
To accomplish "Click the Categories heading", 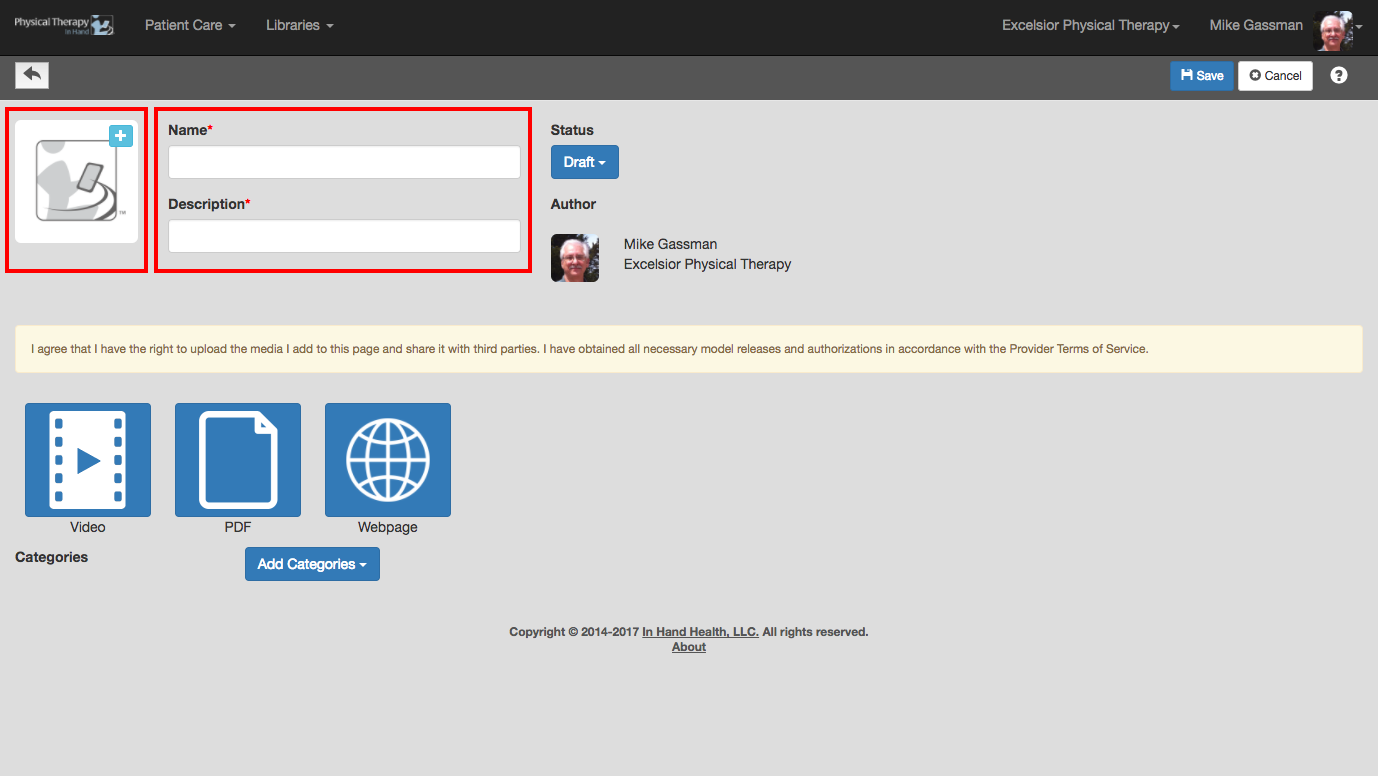I will [x=52, y=557].
